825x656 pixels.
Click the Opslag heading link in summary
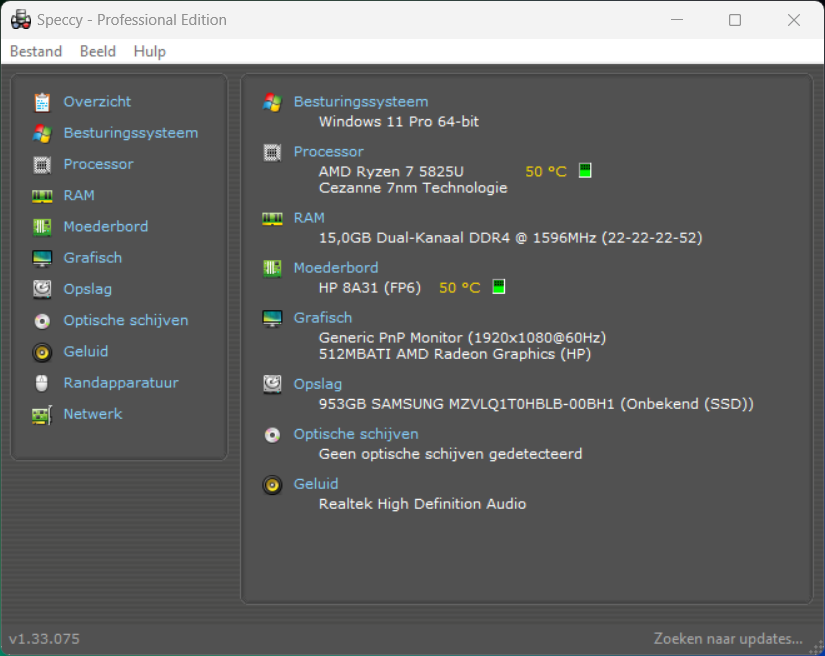point(317,384)
